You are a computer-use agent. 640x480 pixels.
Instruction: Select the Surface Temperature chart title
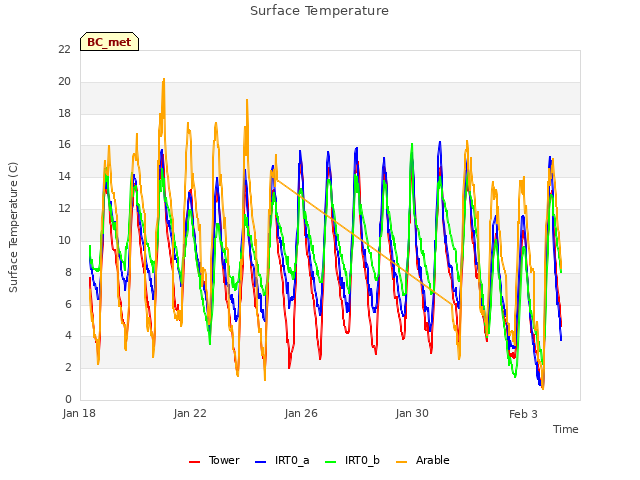click(x=319, y=11)
